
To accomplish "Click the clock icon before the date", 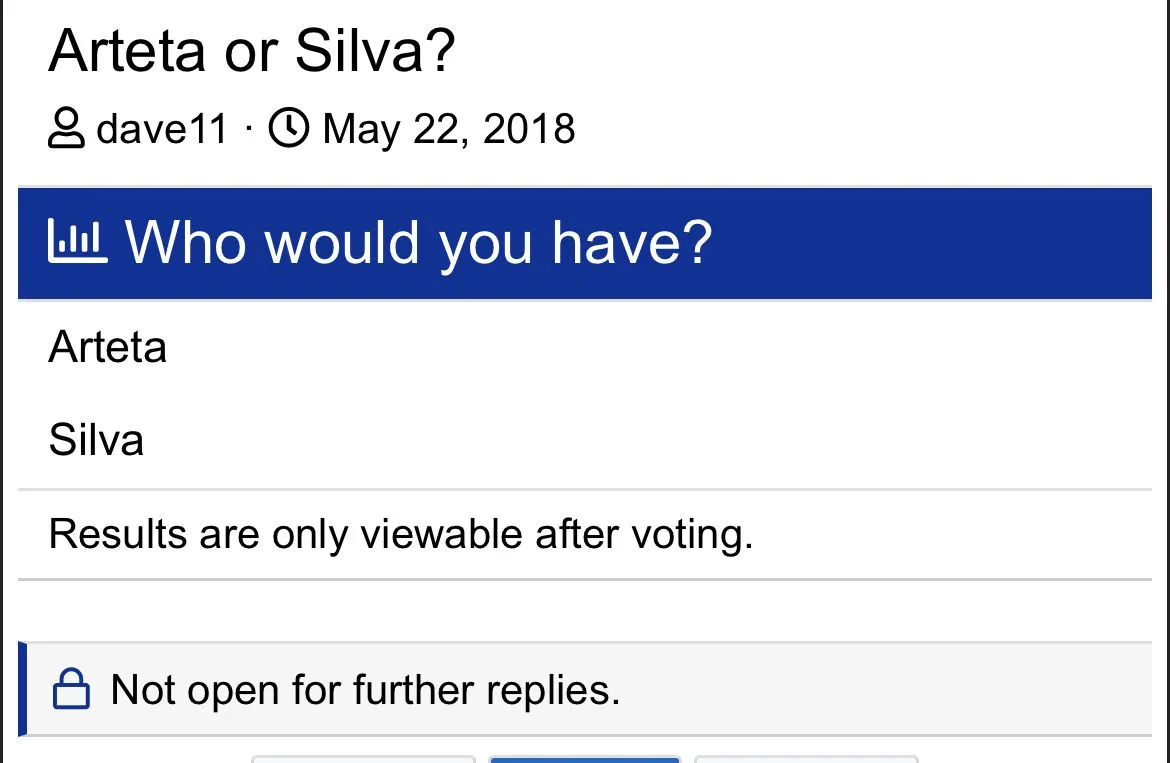I will click(x=289, y=129).
